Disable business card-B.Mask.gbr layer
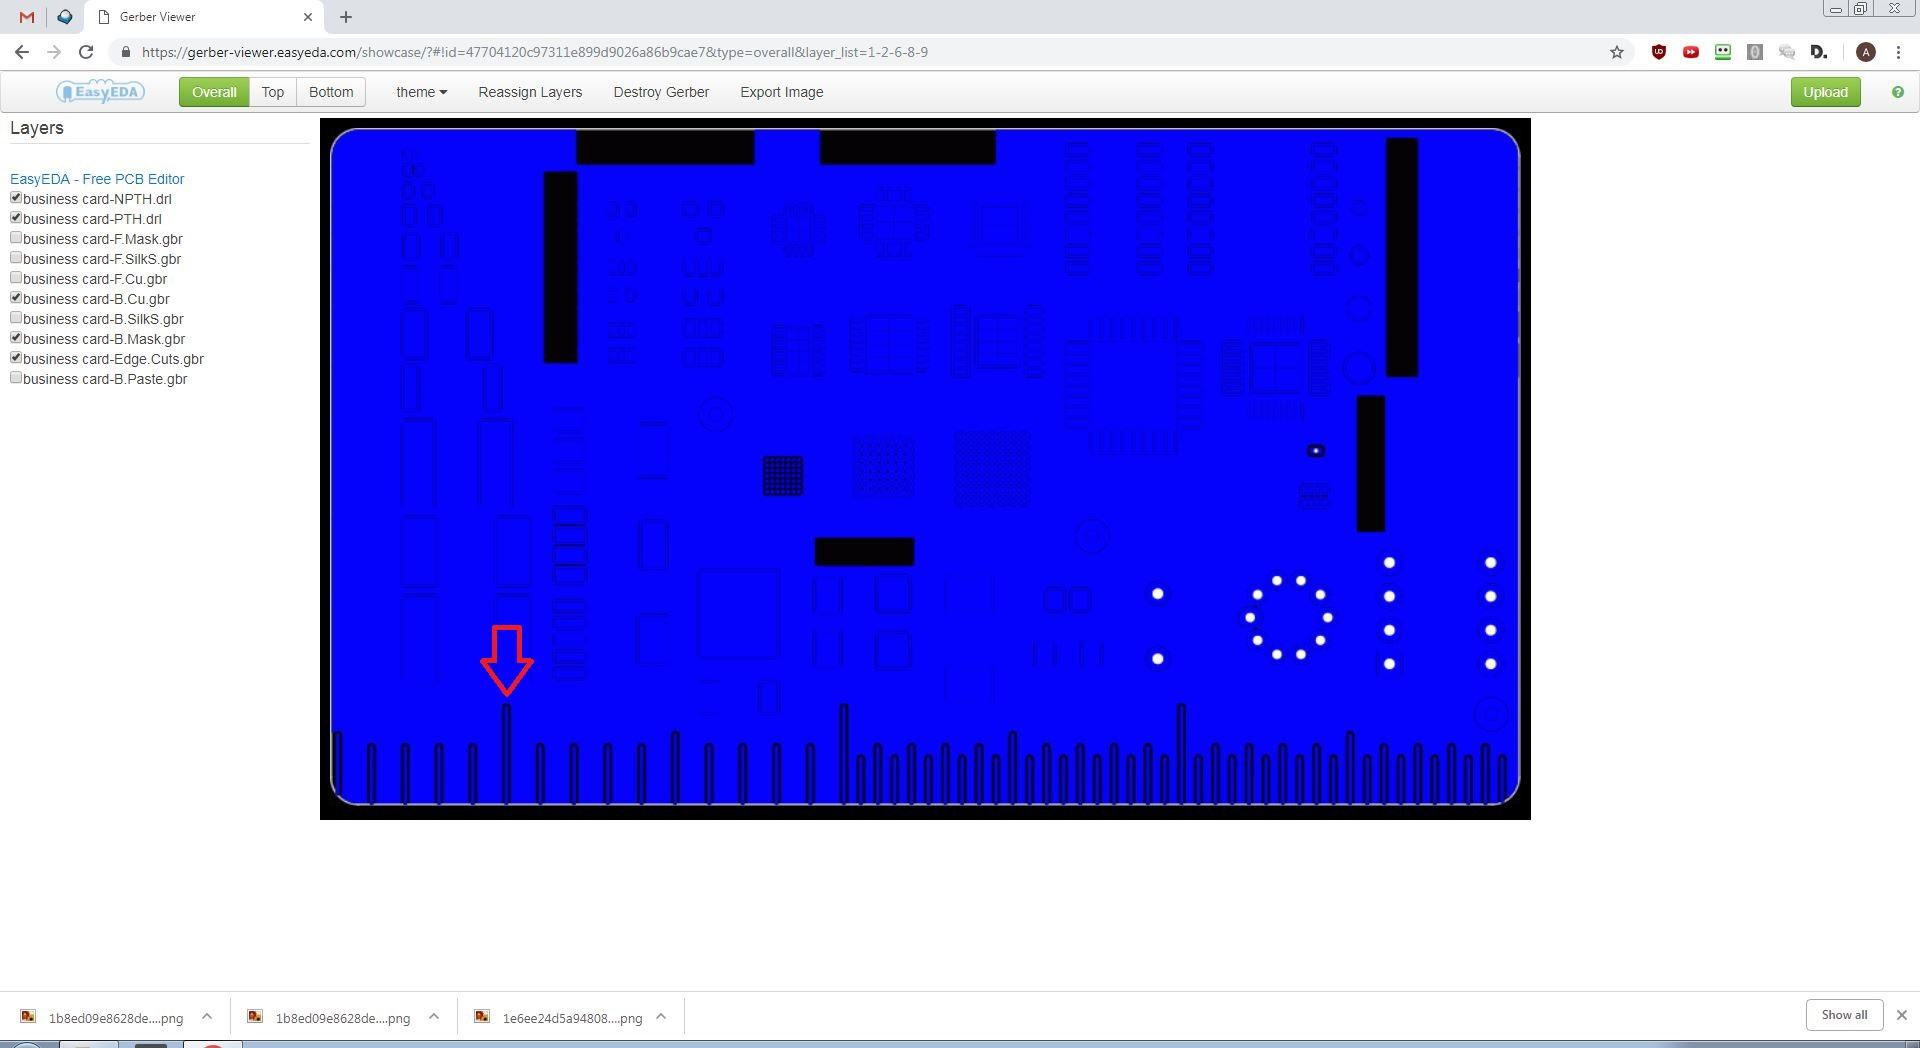 16,338
